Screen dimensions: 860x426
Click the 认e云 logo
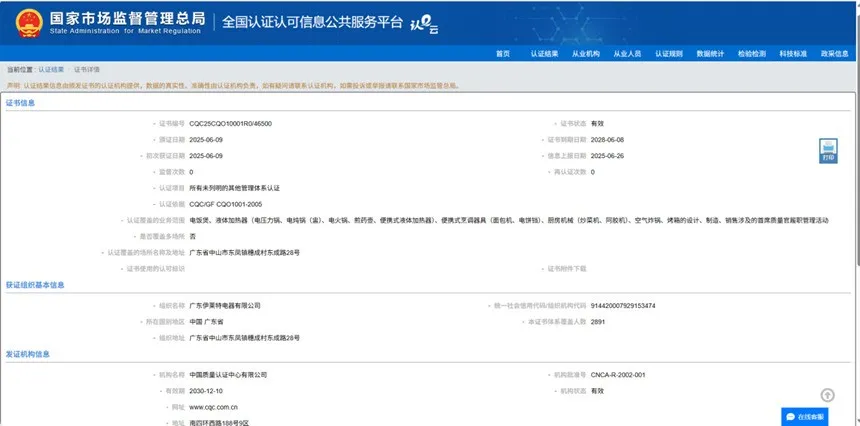tap(425, 24)
